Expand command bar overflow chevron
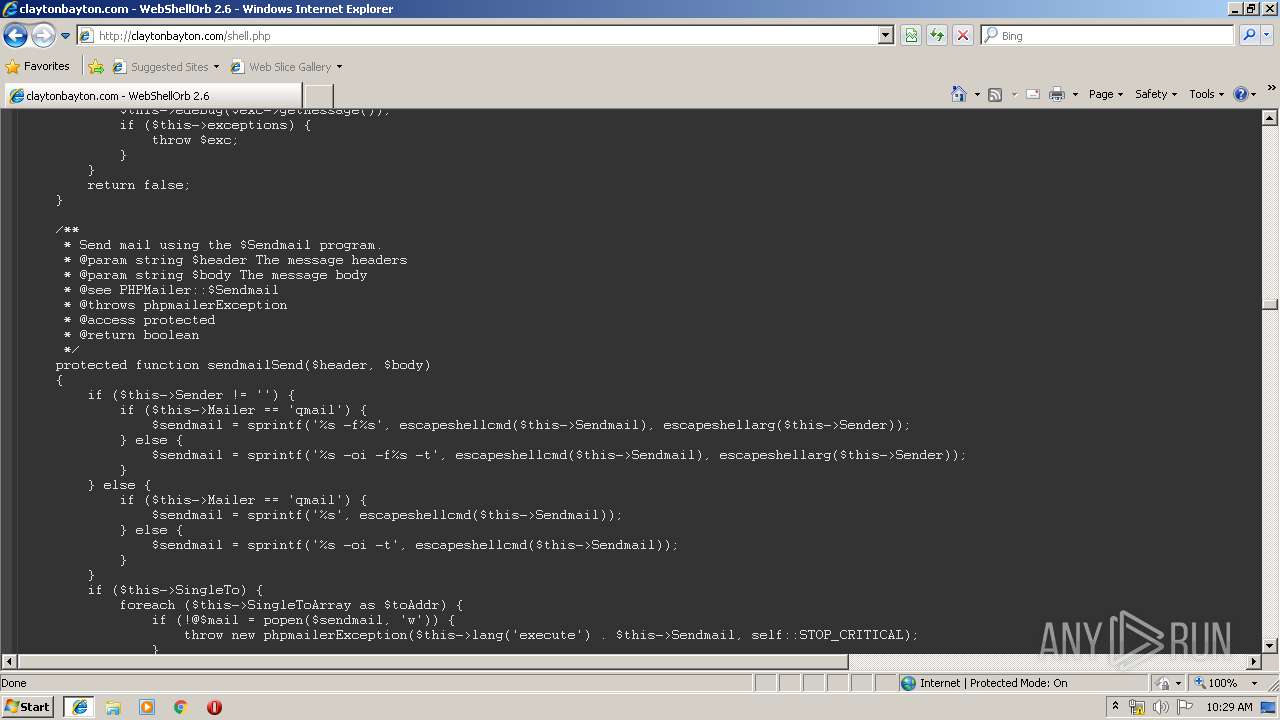Screen dimensions: 1280x720 (1272, 88)
